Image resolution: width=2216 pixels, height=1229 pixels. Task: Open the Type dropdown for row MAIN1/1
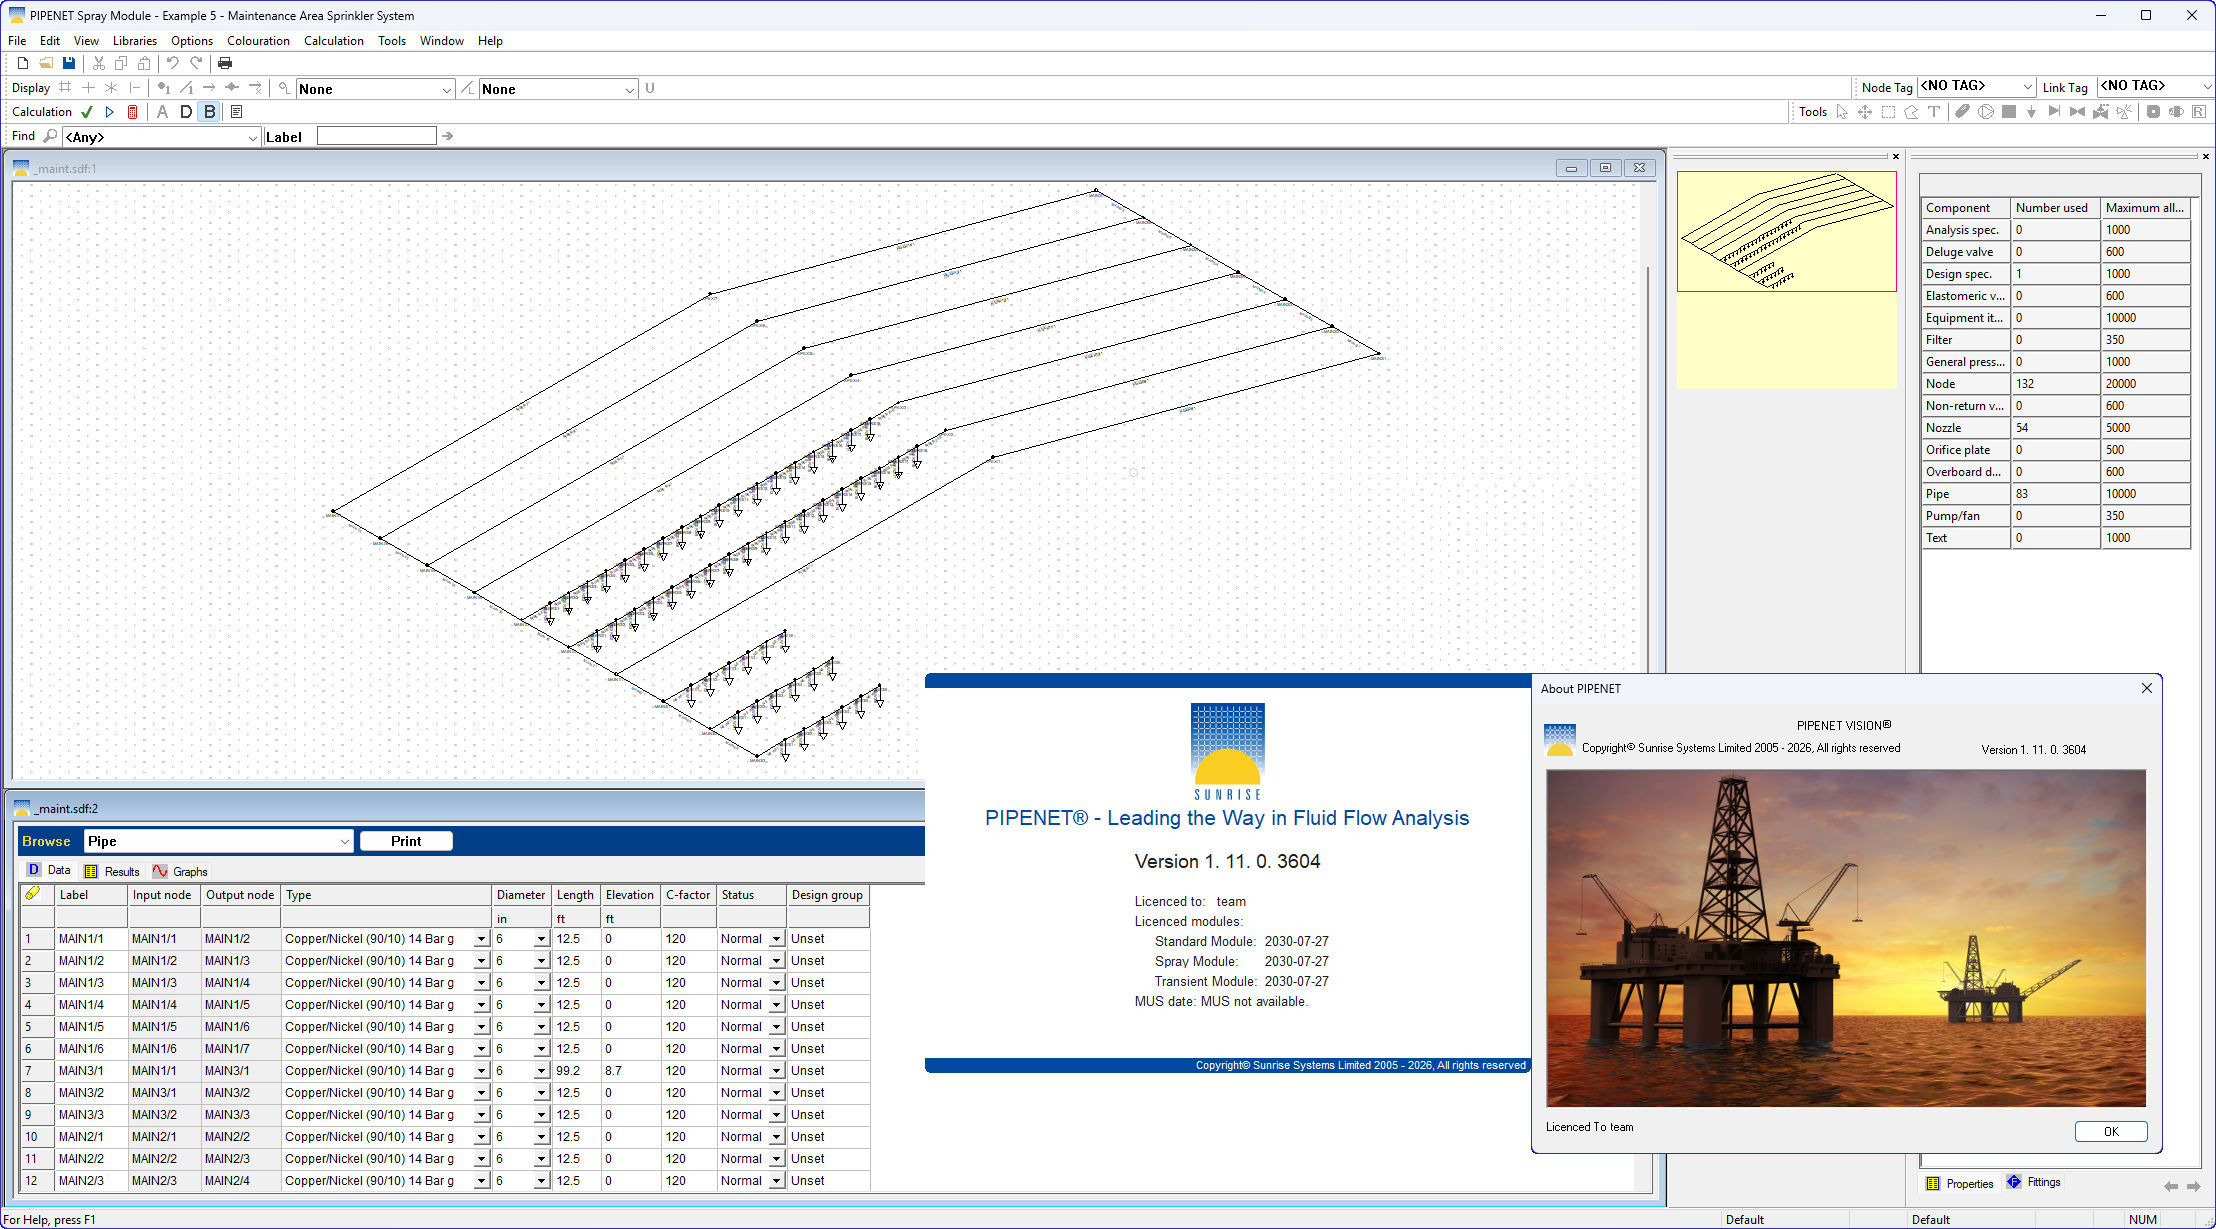[481, 940]
